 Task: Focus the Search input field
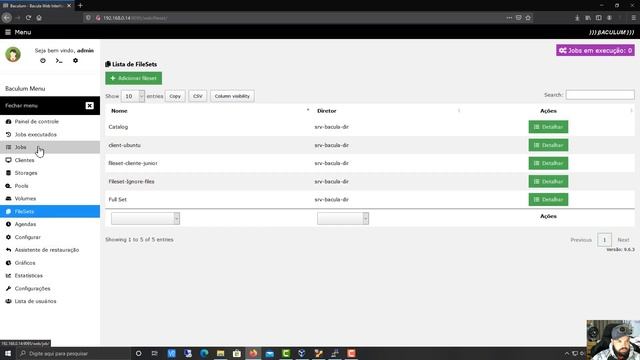[600, 95]
